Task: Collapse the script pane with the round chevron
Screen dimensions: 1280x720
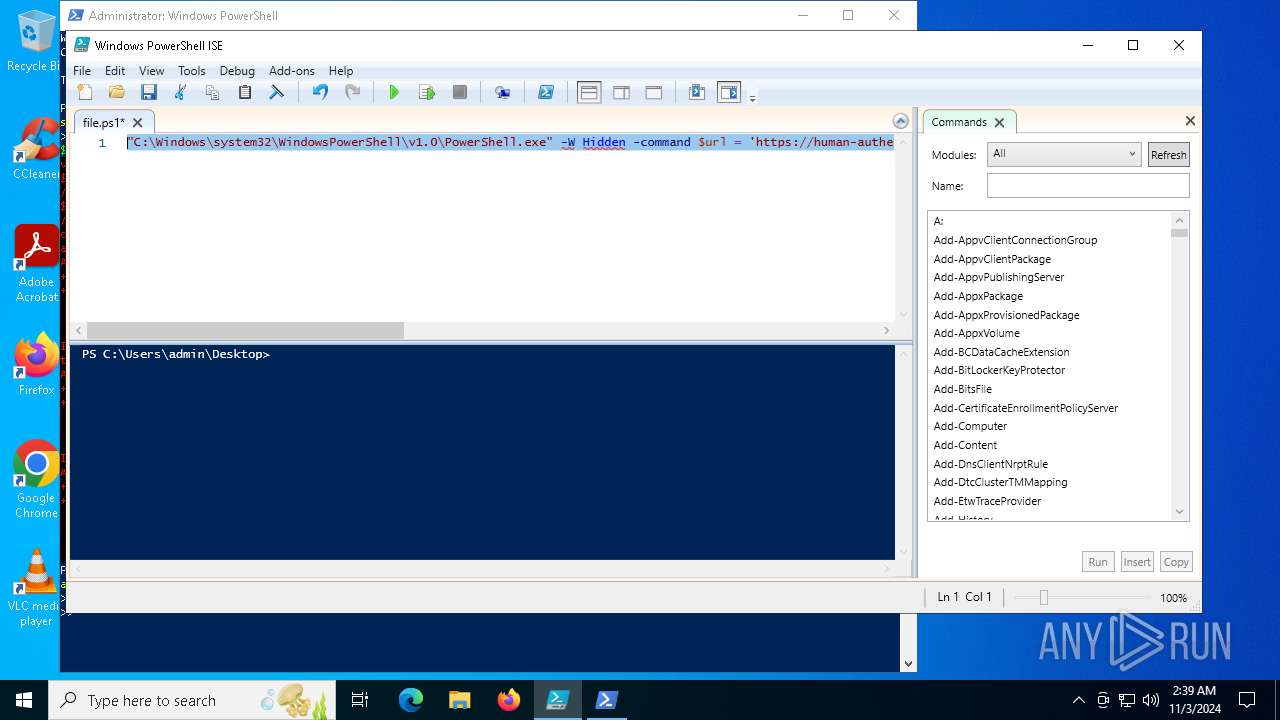Action: pos(901,121)
